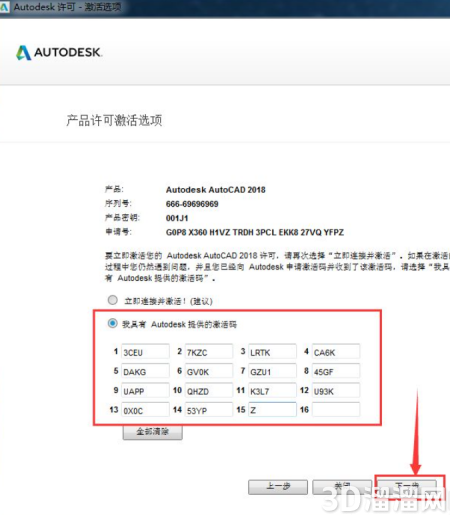Click activation code field 10 containing QHZD
This screenshot has height=515, width=450.
pos(209,391)
